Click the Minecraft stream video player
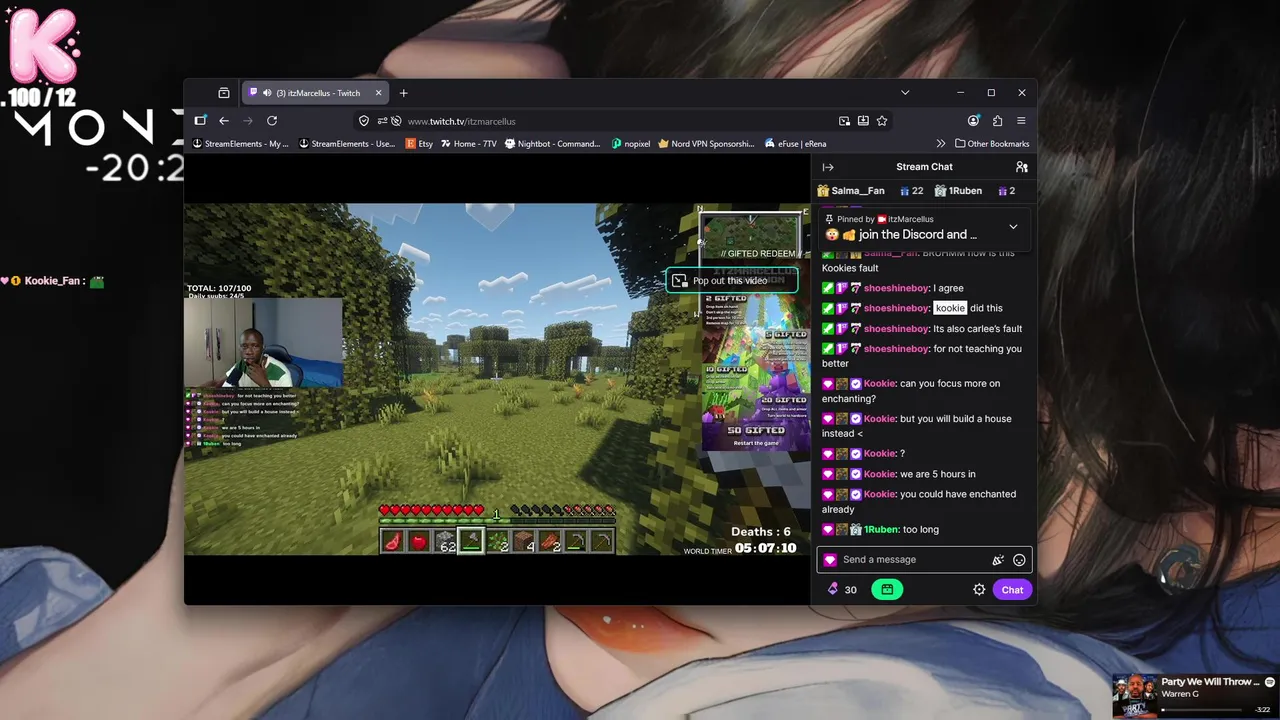The image size is (1280, 720). [497, 379]
